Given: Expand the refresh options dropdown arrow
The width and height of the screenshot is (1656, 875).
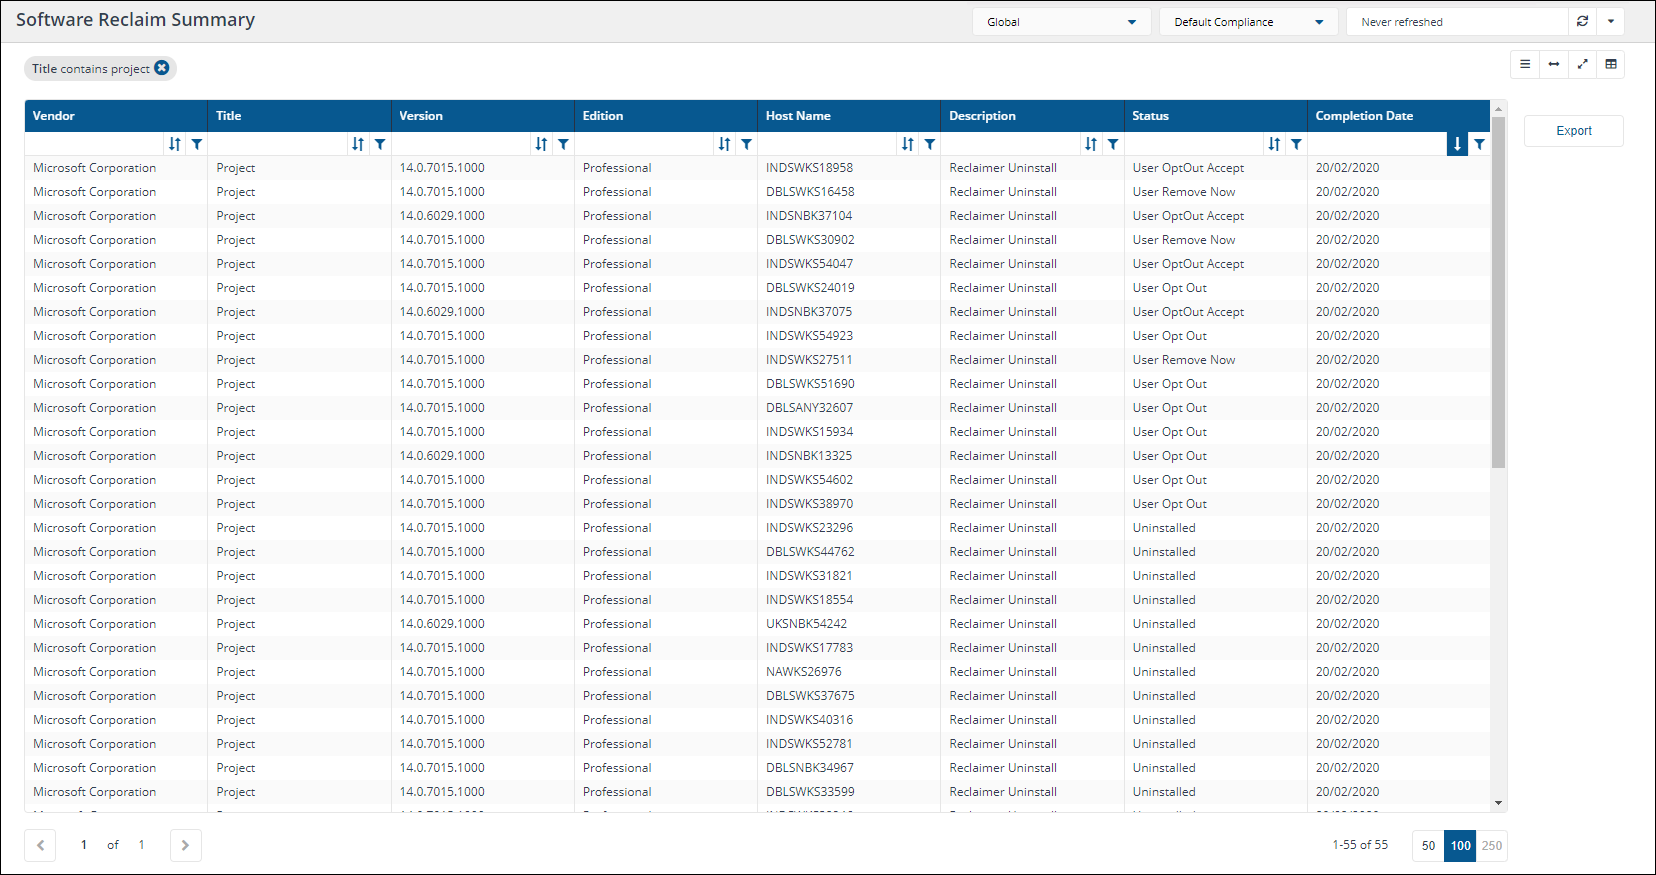Looking at the screenshot, I should point(1611,21).
